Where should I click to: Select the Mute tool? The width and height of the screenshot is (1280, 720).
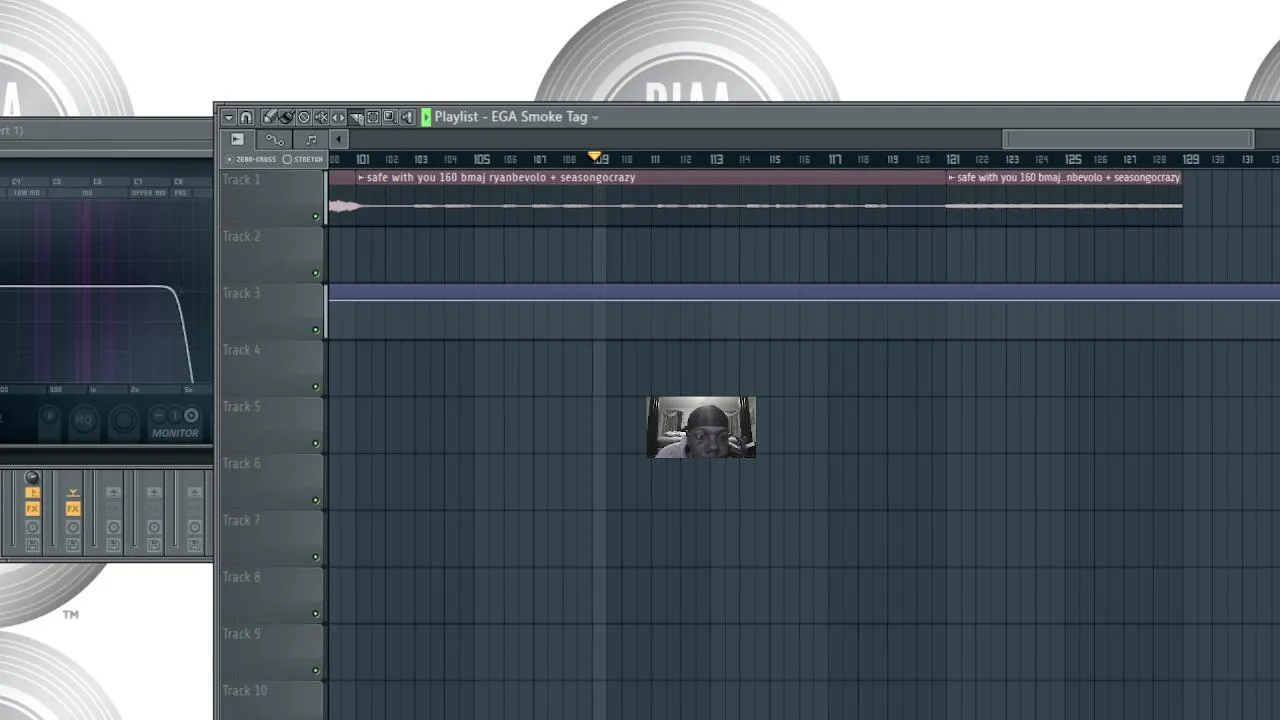[321, 117]
